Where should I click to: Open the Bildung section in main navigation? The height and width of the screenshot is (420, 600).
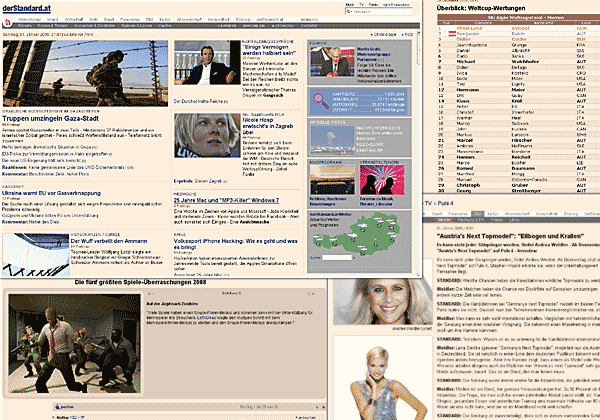tap(243, 19)
